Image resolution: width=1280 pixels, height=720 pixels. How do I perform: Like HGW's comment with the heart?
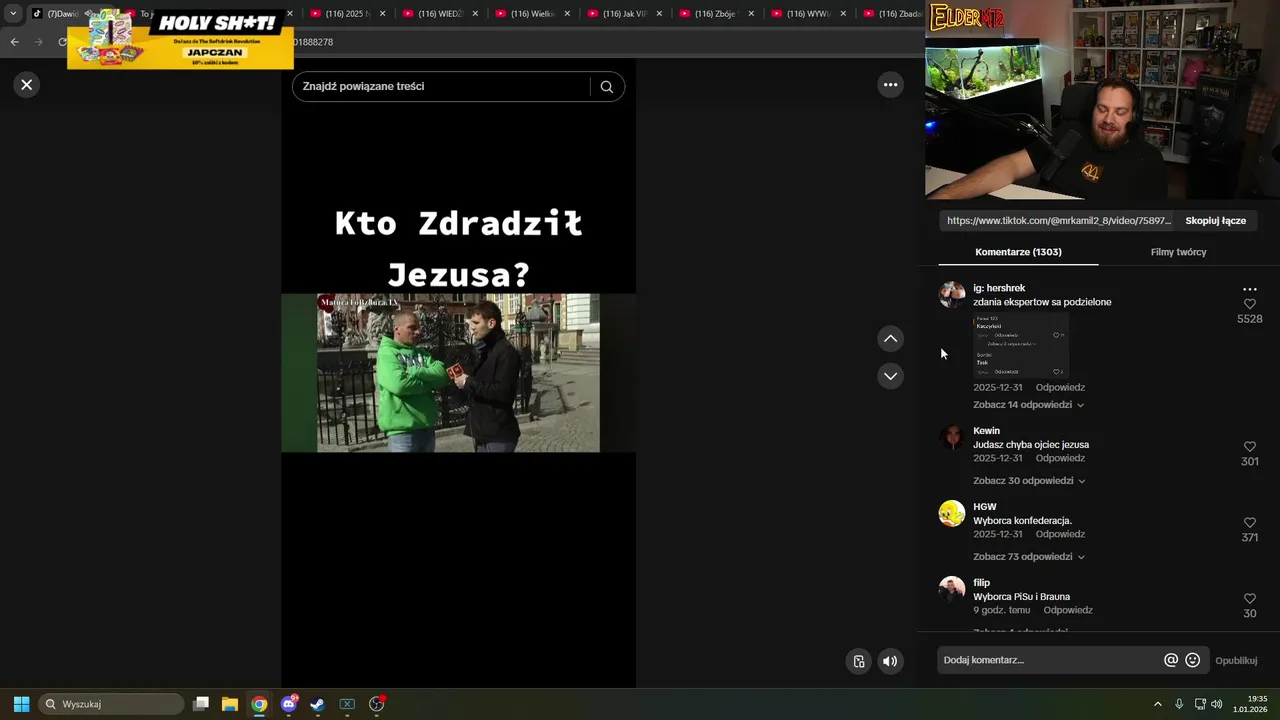[x=1249, y=523]
